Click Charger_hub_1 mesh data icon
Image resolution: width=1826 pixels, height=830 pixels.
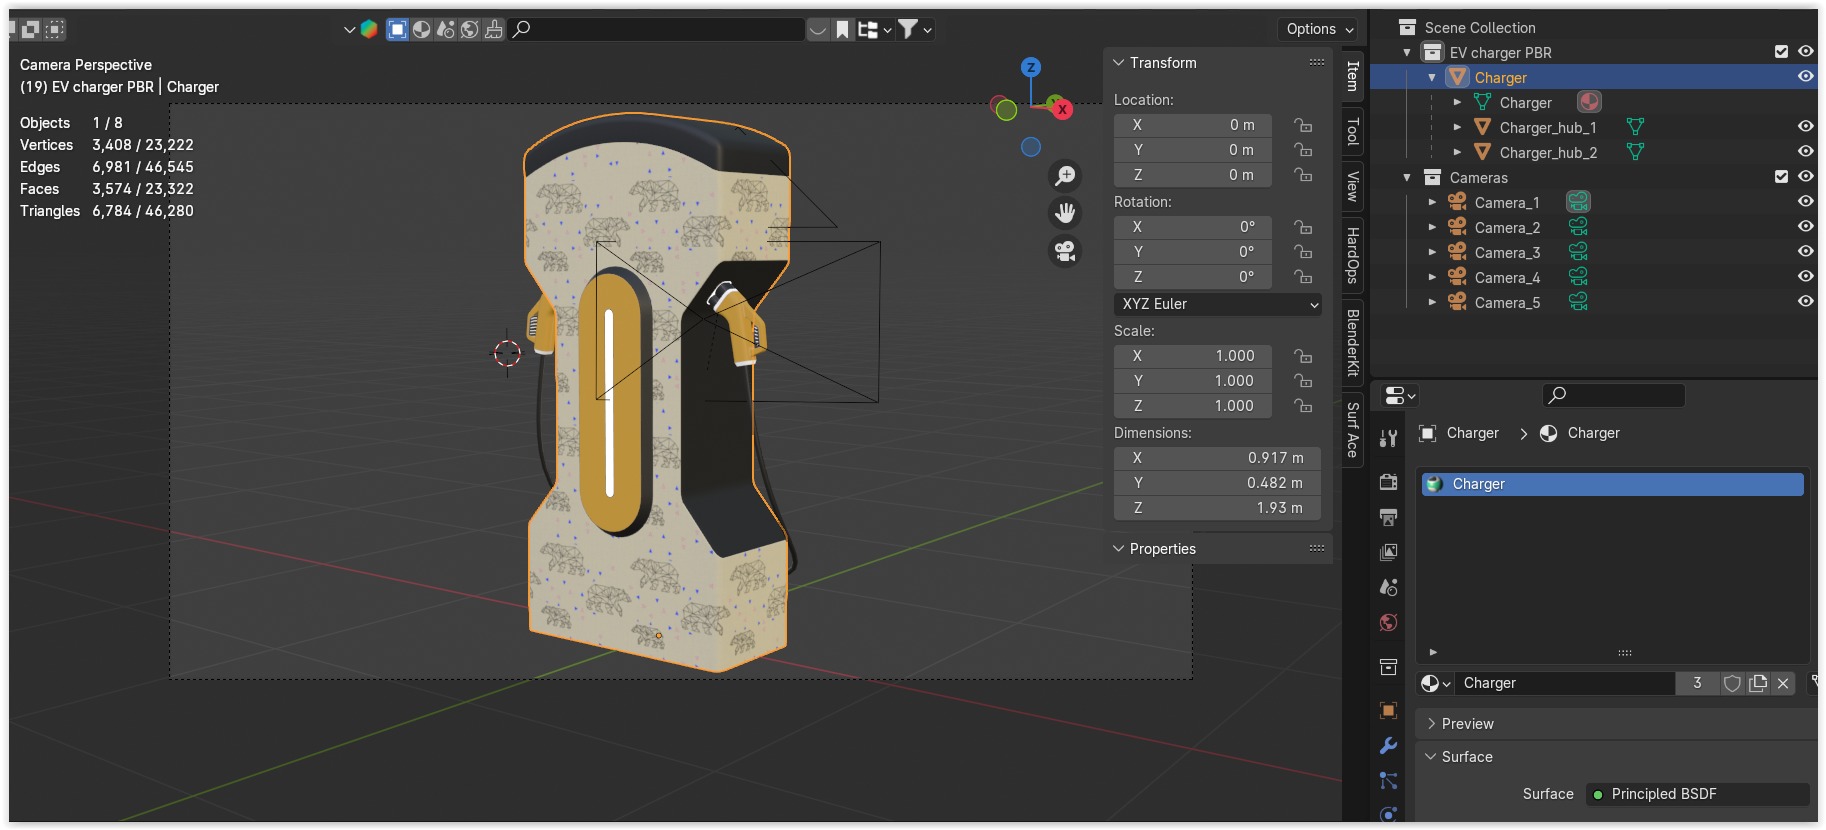point(1635,127)
